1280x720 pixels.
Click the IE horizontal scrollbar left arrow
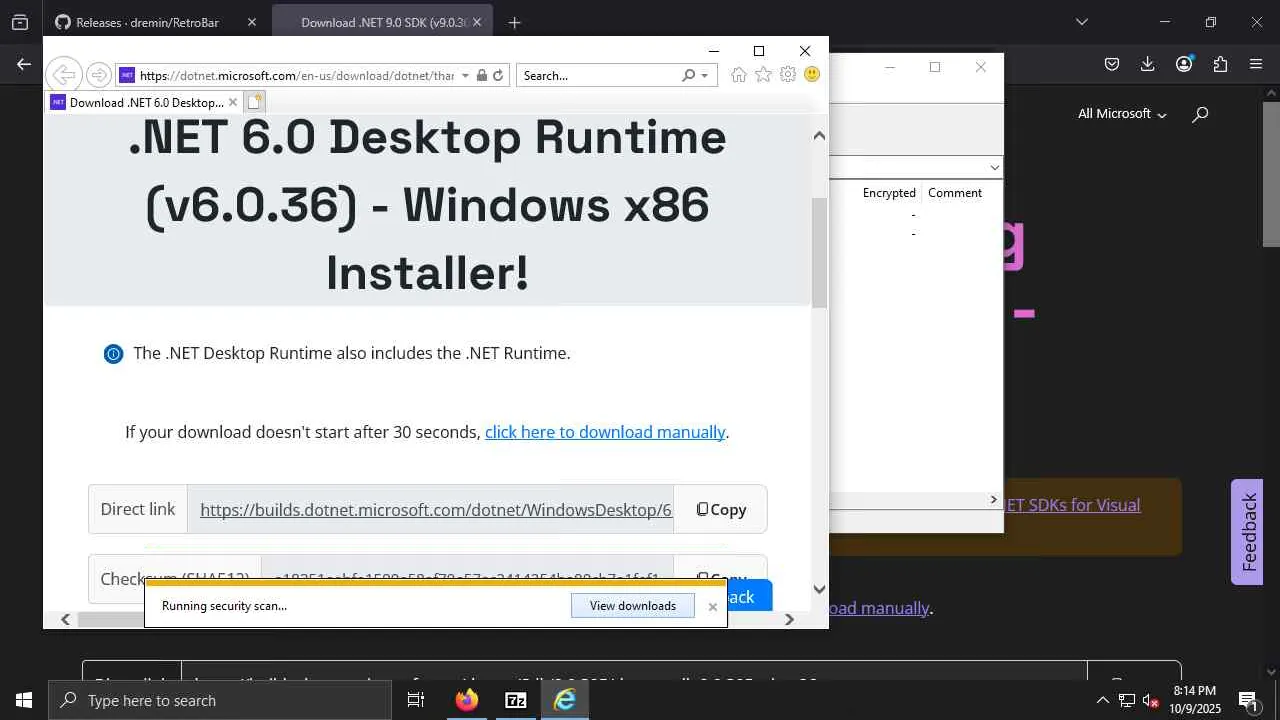(66, 619)
